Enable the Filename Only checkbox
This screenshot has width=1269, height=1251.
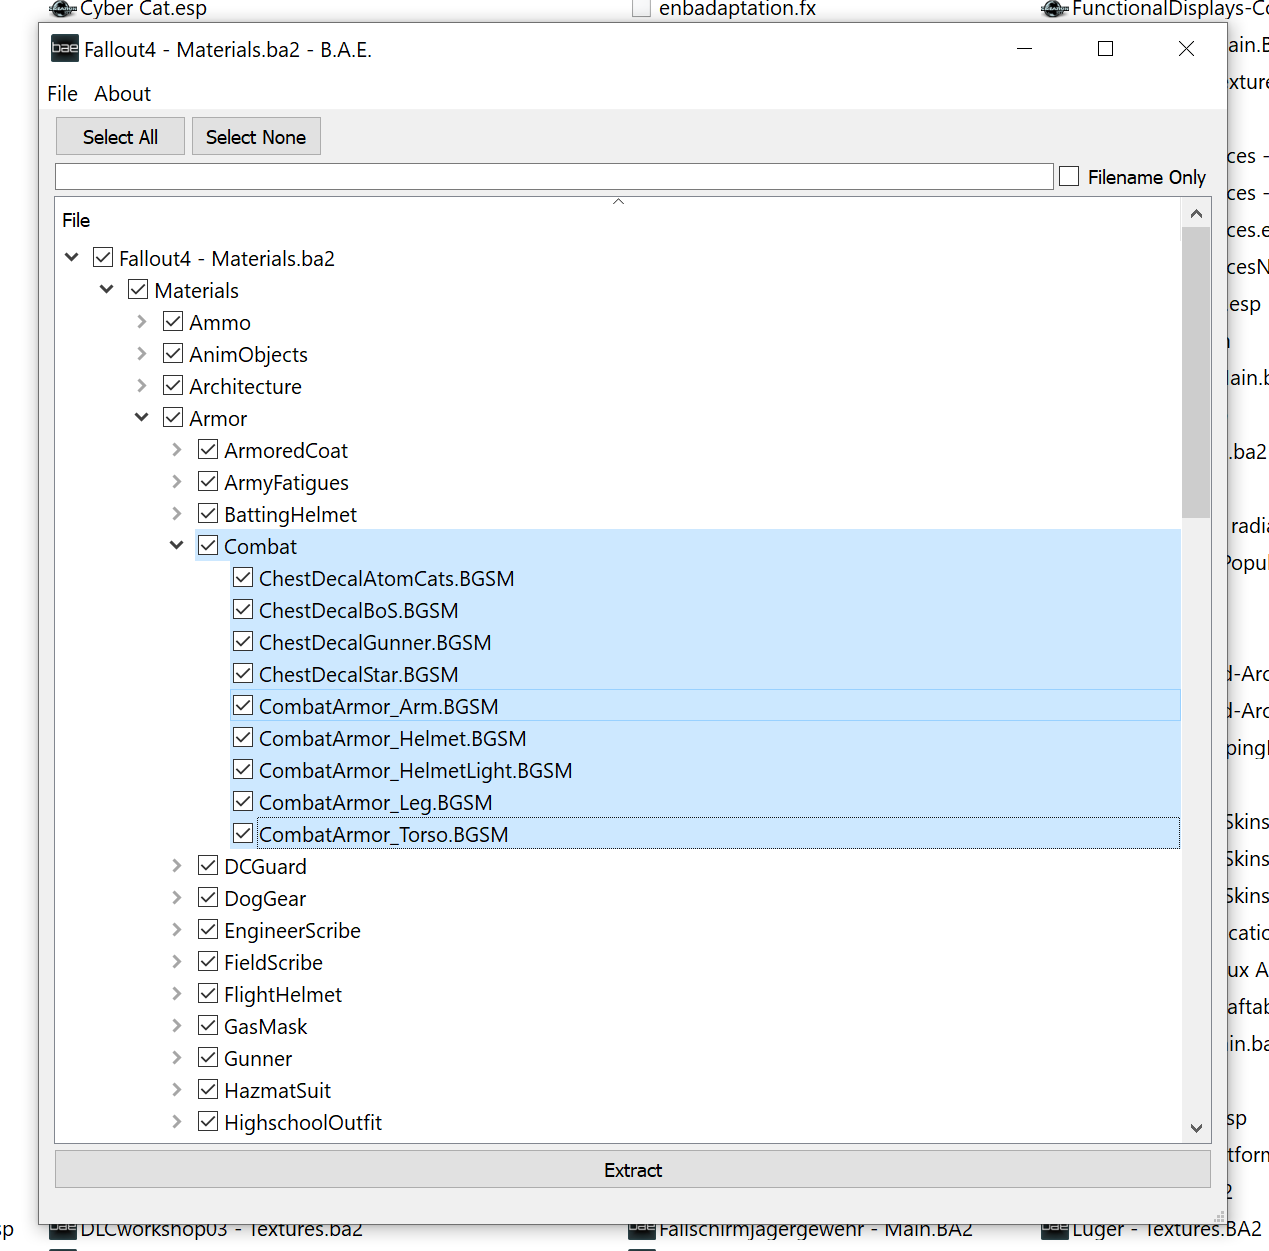point(1069,177)
